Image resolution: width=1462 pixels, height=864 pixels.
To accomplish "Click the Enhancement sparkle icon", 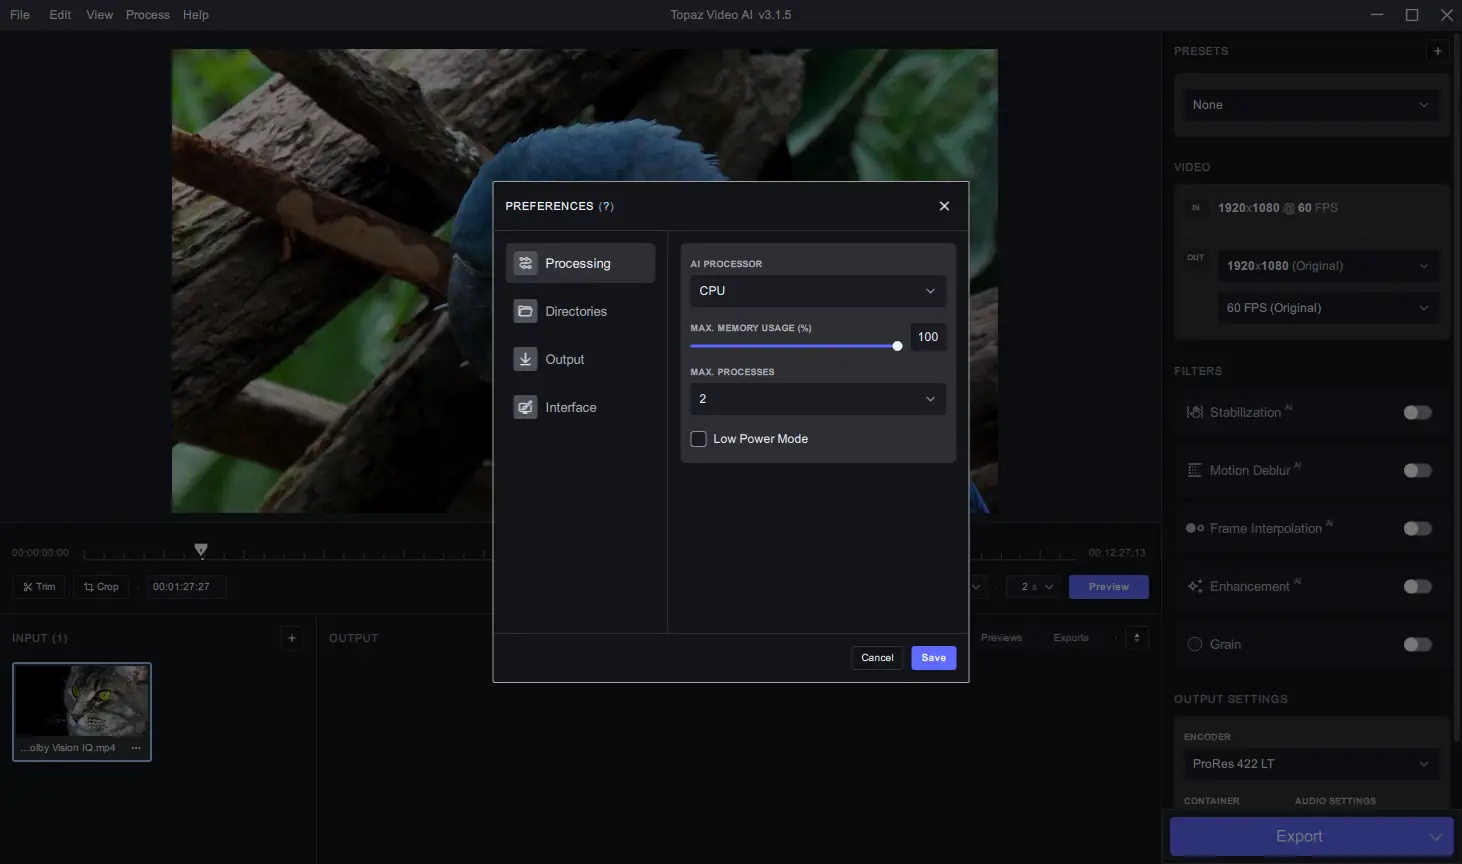I will coord(1195,586).
